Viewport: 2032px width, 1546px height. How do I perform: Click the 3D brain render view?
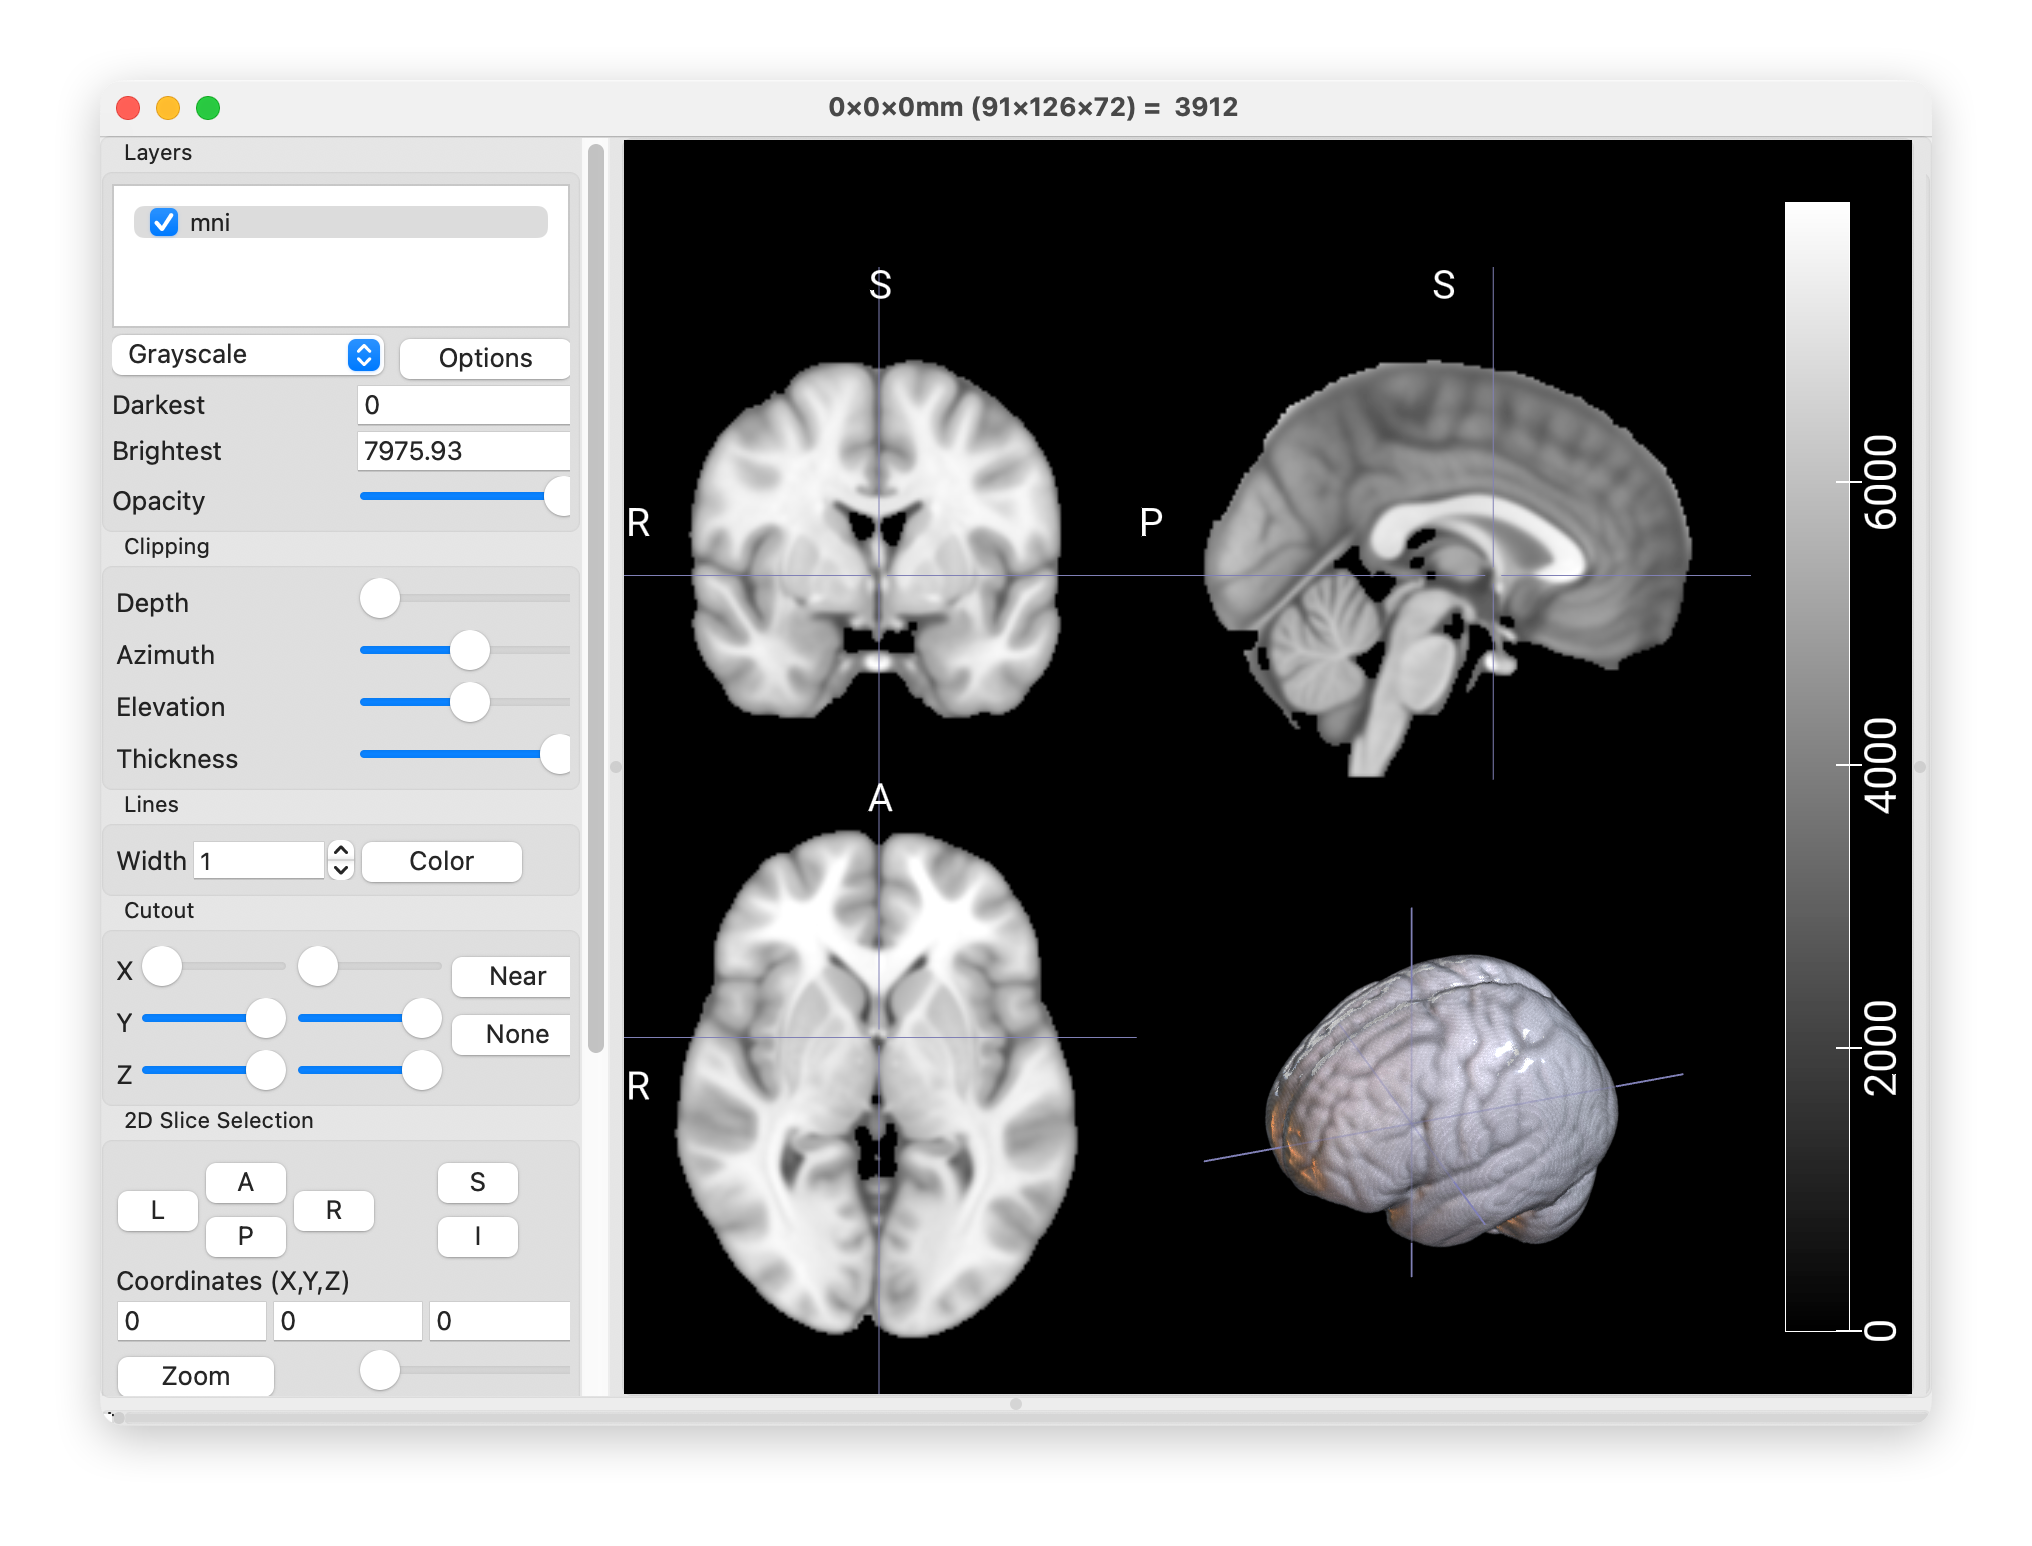tap(1442, 1100)
